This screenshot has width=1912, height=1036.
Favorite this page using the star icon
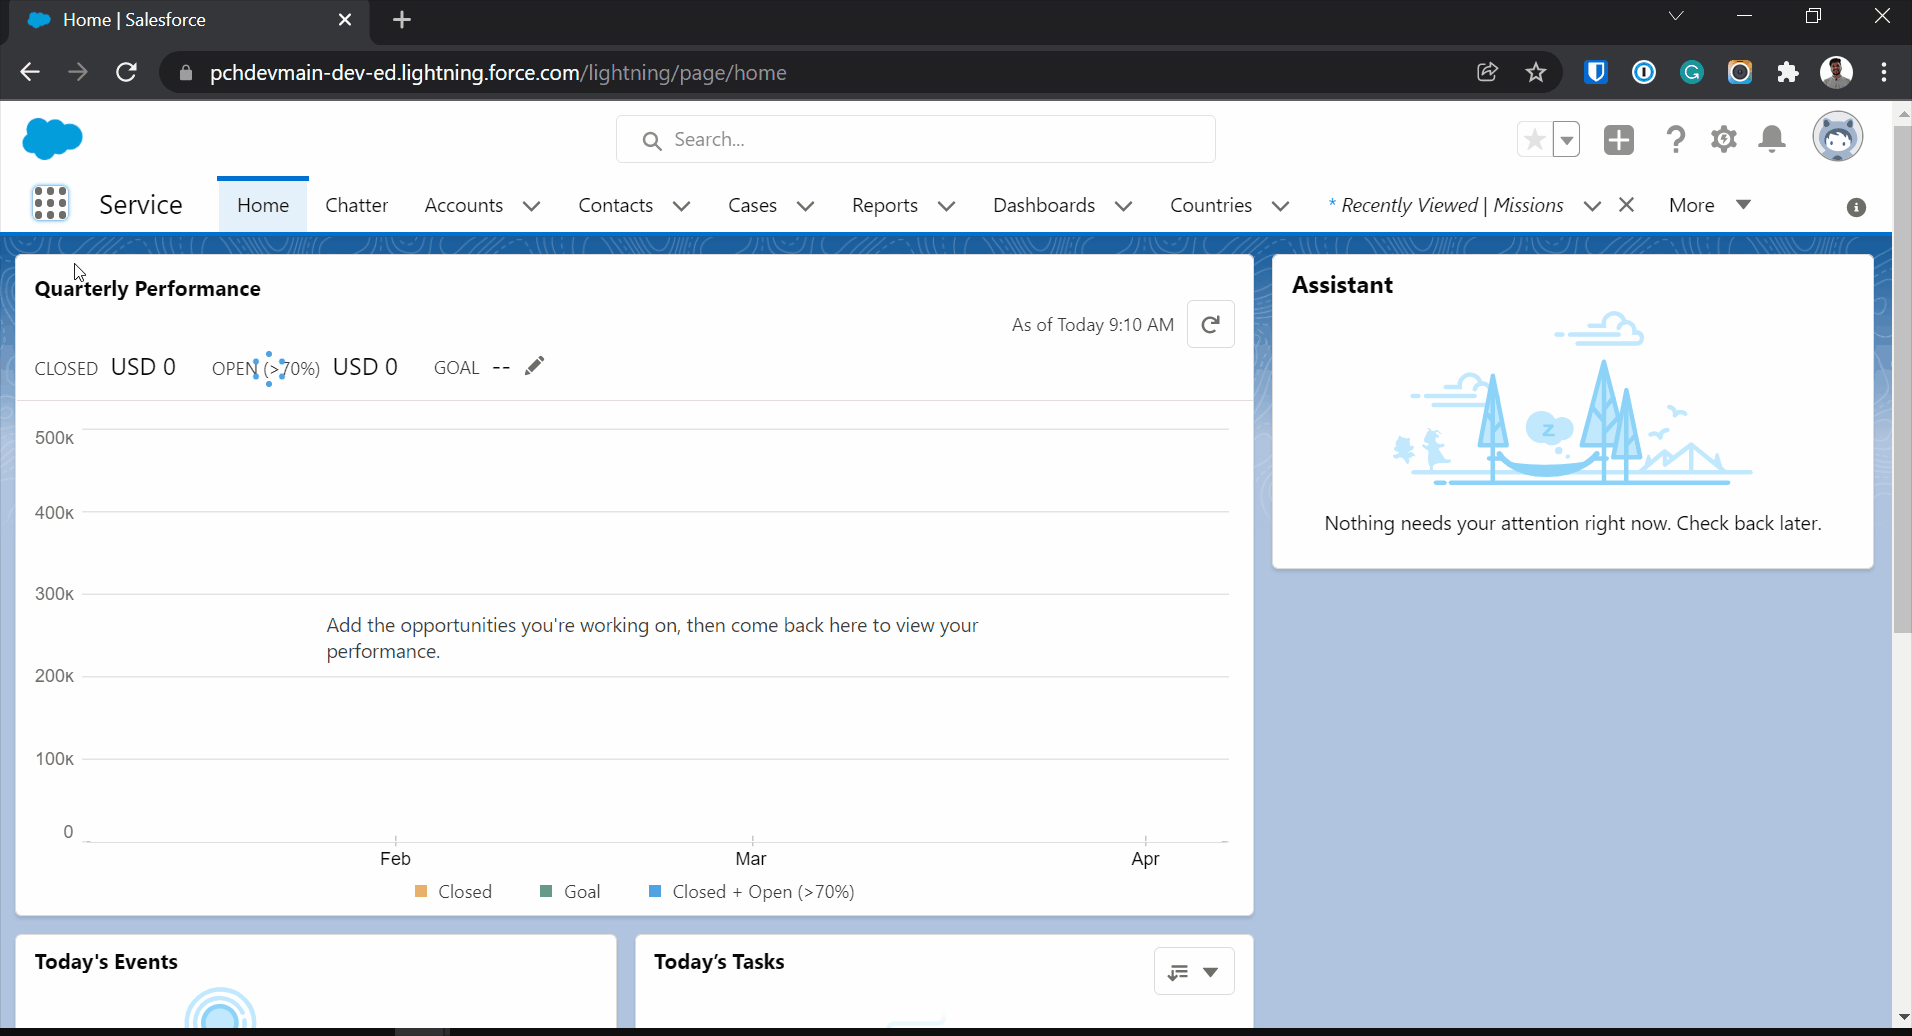1533,139
